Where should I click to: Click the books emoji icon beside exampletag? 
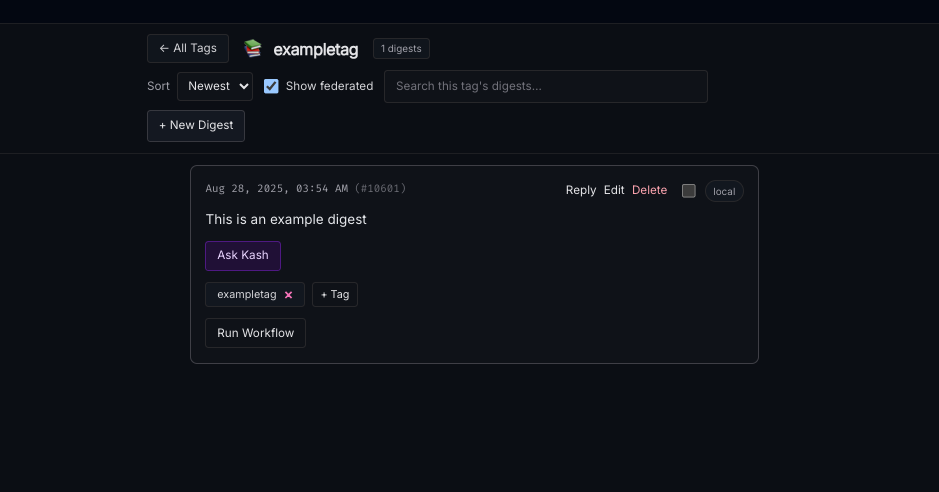253,49
